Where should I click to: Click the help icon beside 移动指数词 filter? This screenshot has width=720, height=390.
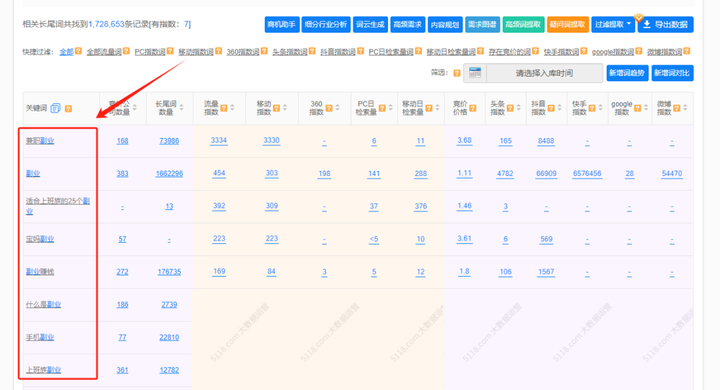219,51
